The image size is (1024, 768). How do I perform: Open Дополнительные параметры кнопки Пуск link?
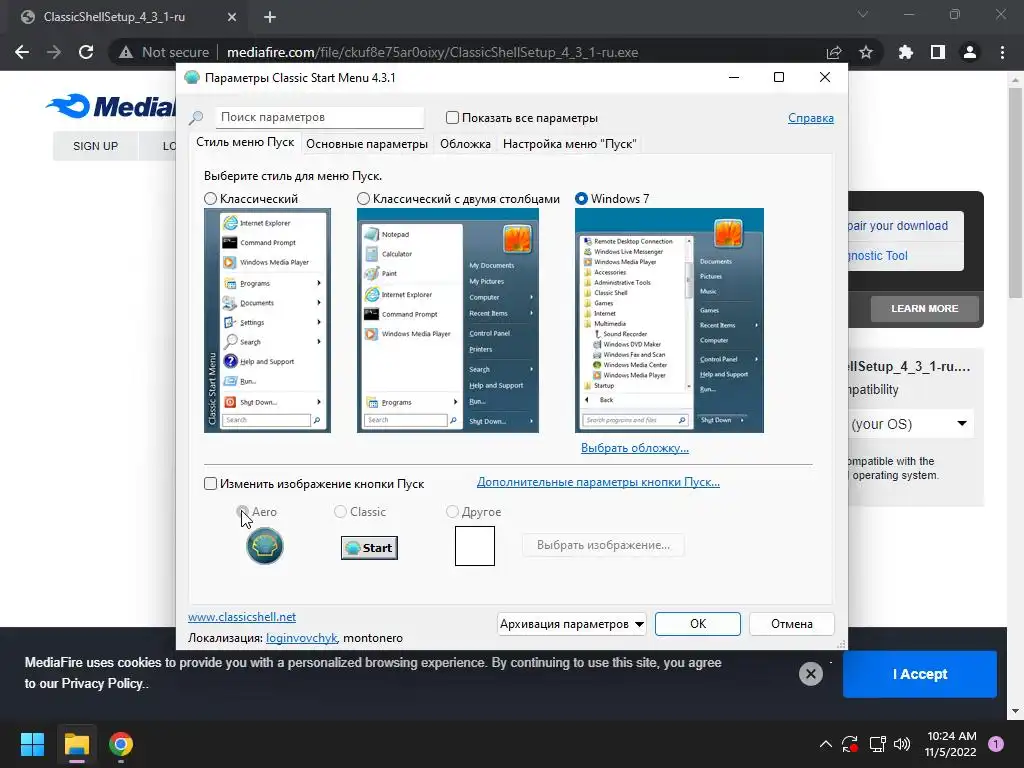(x=598, y=482)
